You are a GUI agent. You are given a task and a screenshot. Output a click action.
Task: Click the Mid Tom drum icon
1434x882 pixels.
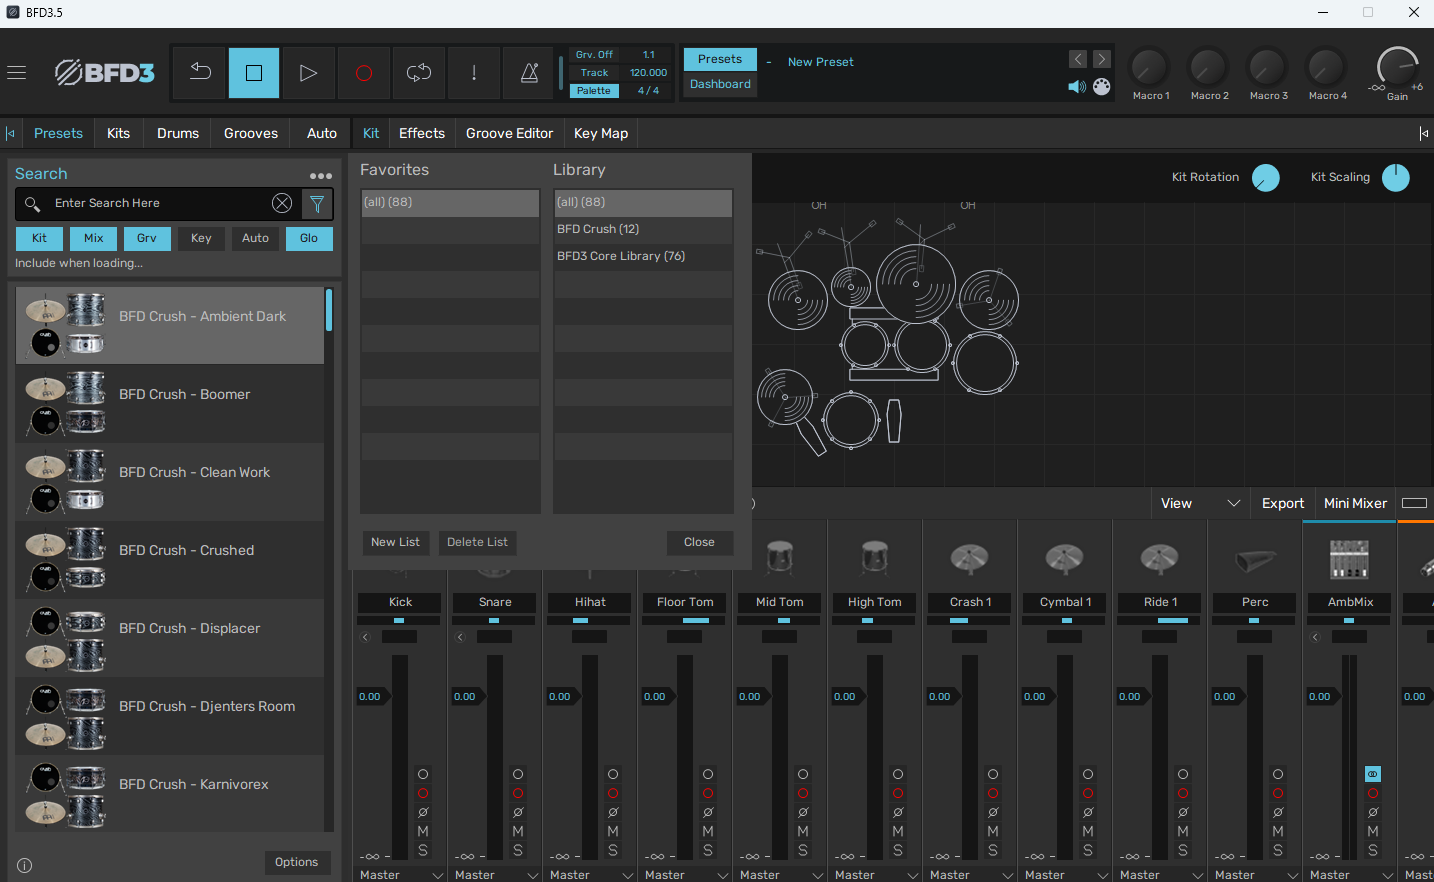780,558
